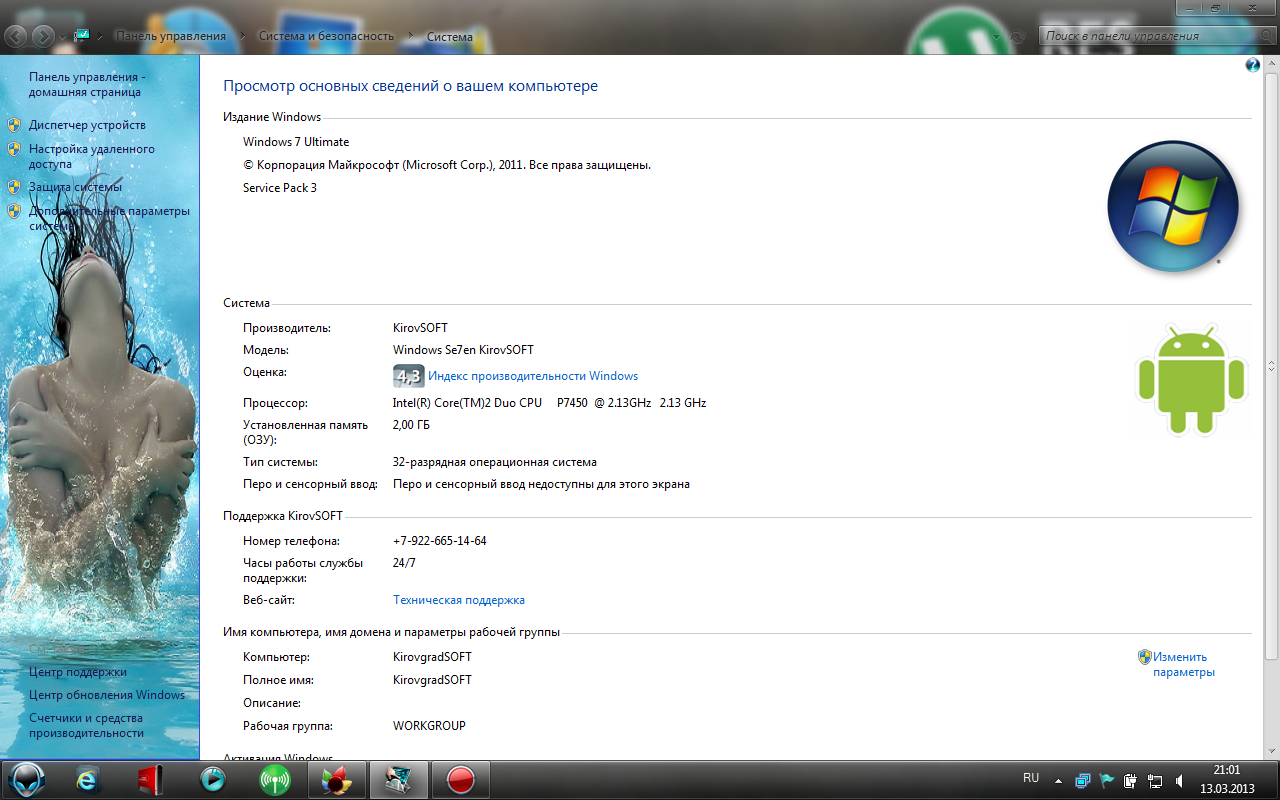The image size is (1280, 800).
Task: Click the 4,3 performance score badge
Action: 409,376
